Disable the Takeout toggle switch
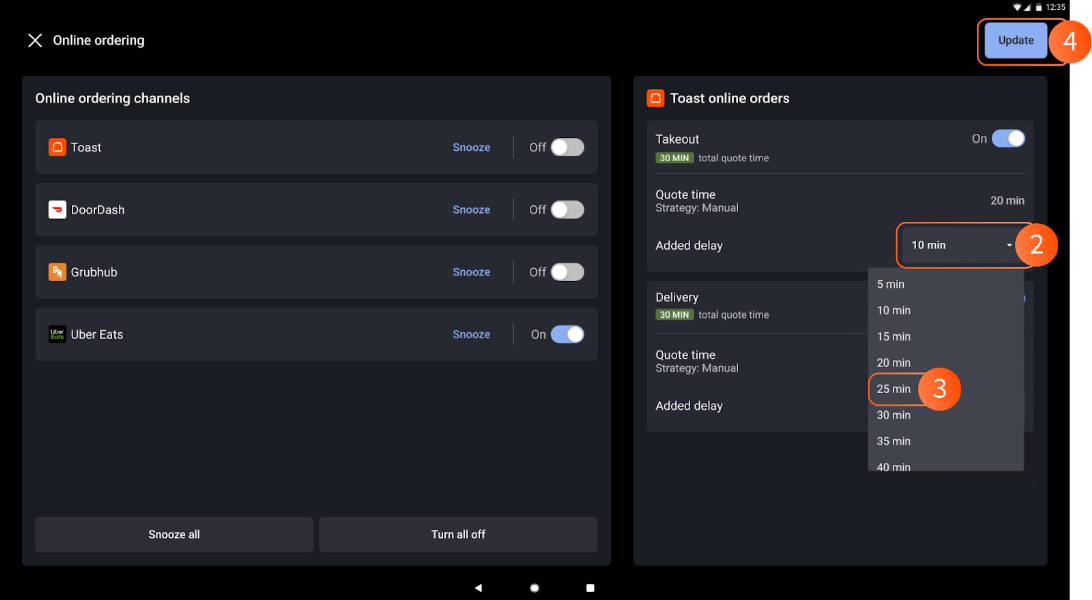 (x=1008, y=139)
